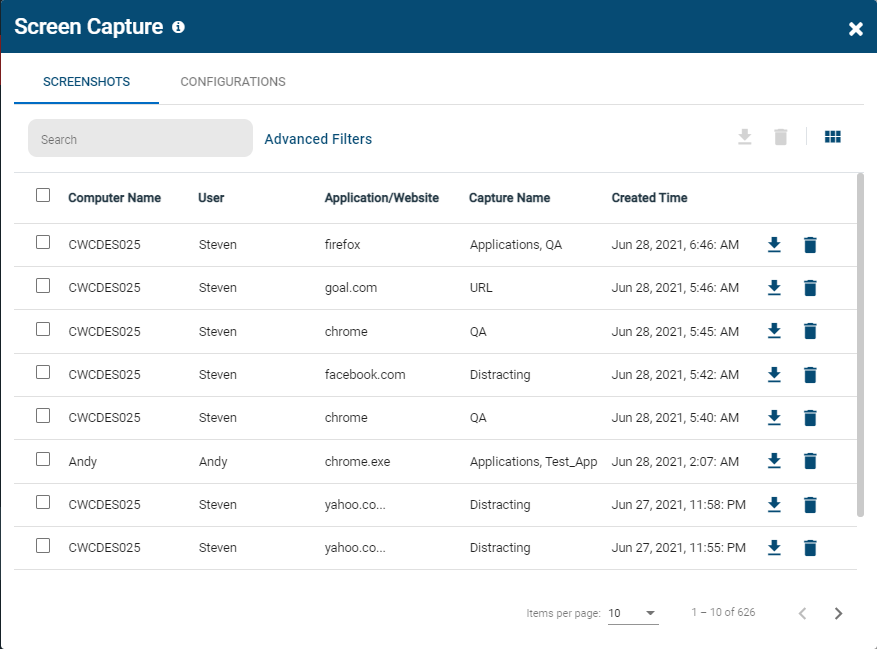
Task: Delete the facebook.com screenshot row
Action: pos(810,374)
